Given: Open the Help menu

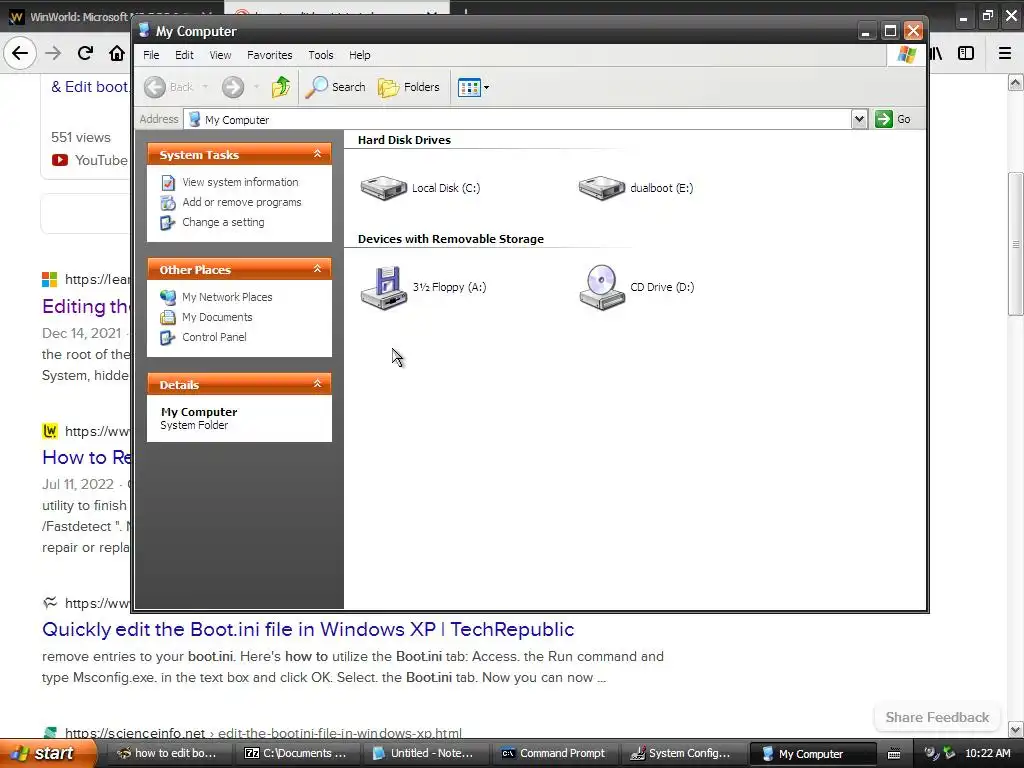Looking at the screenshot, I should click(x=359, y=55).
